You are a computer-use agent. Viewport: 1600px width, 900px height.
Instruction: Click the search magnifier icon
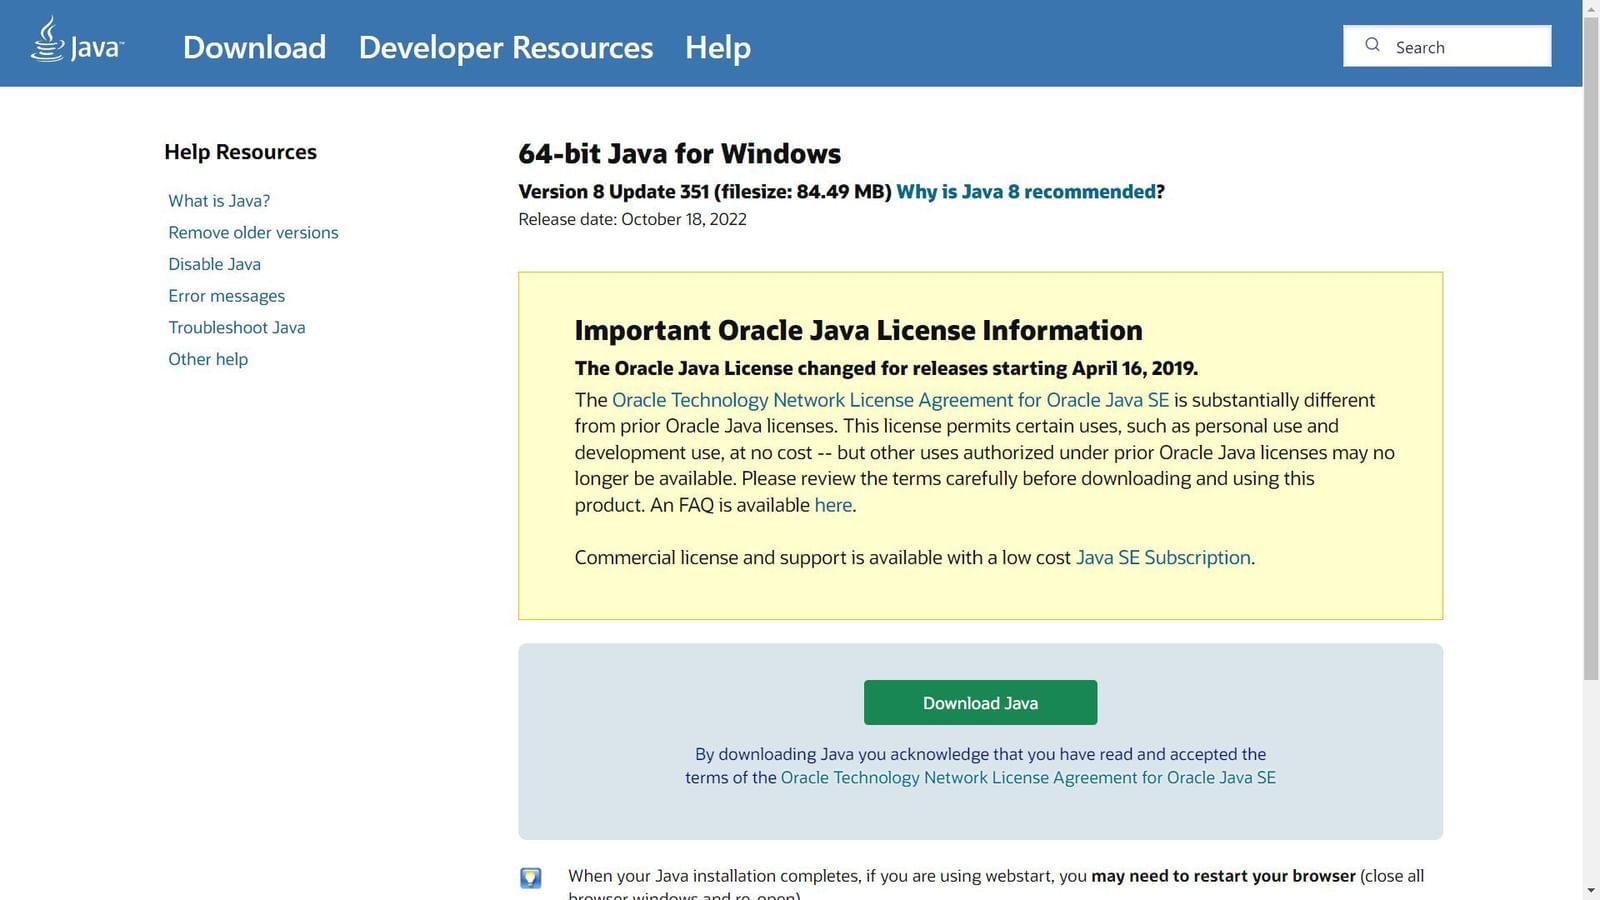pyautogui.click(x=1372, y=45)
